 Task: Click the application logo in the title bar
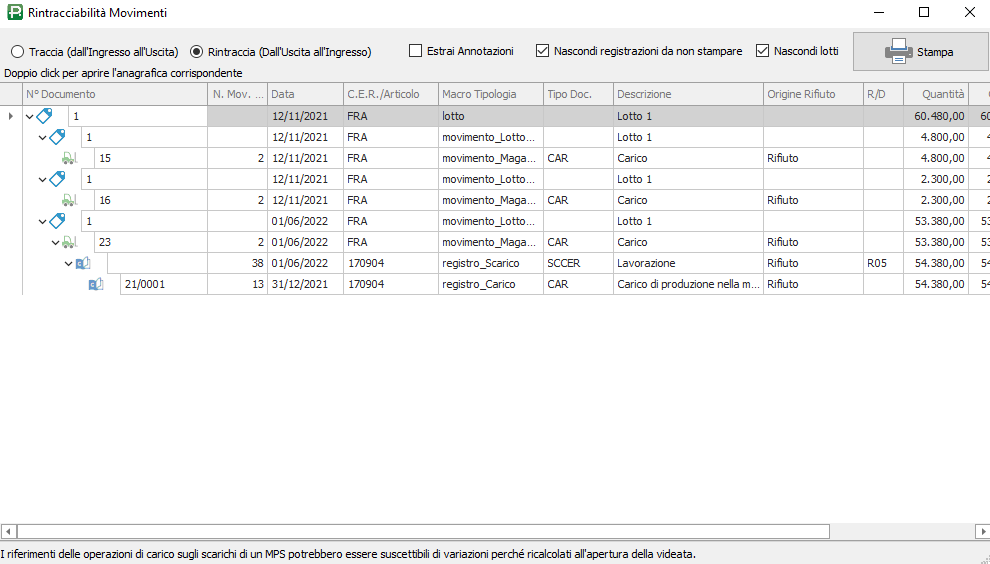14,13
